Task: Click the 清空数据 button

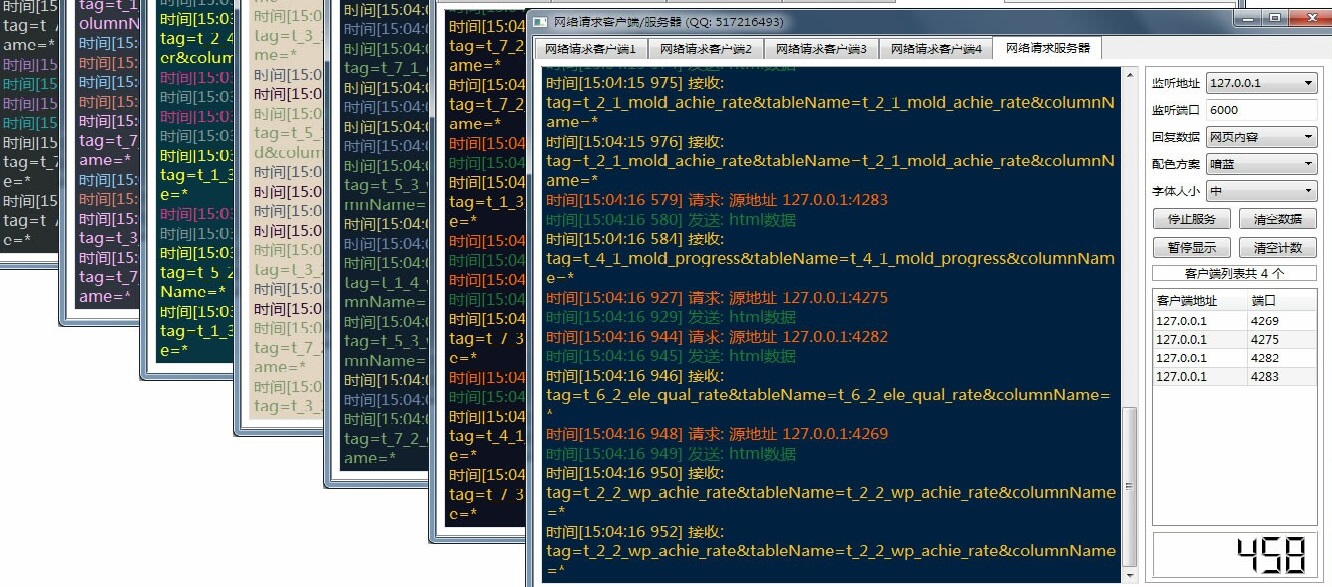Action: (1278, 219)
